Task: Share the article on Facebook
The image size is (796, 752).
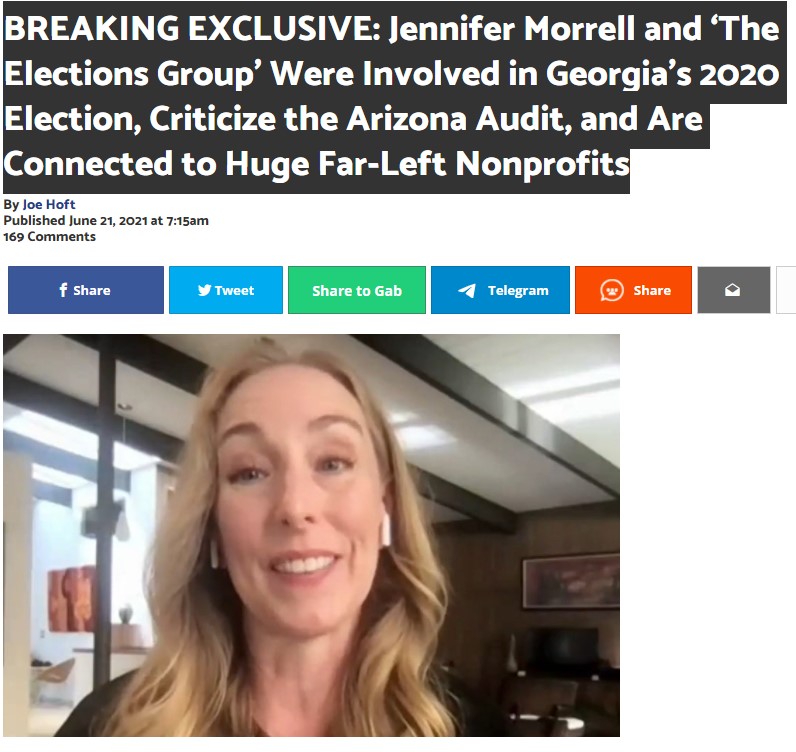Action: (x=86, y=290)
